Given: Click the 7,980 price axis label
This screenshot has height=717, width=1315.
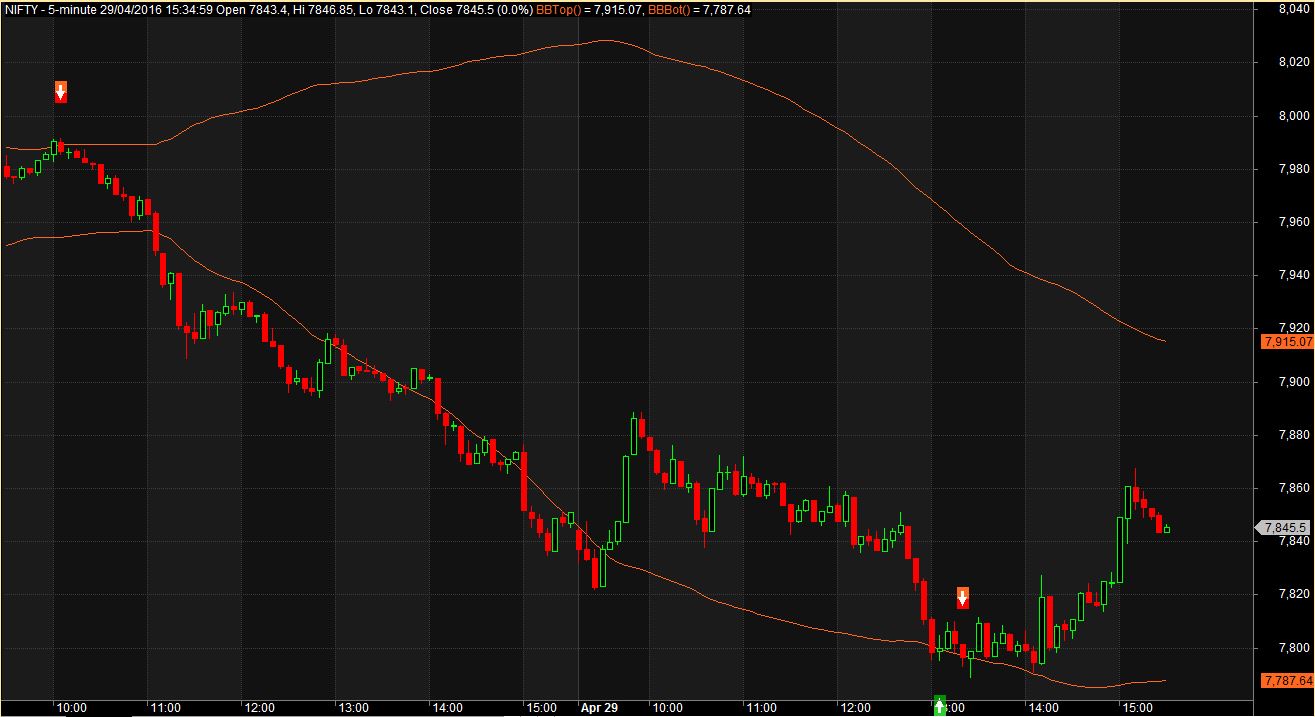Looking at the screenshot, I should tap(1295, 168).
